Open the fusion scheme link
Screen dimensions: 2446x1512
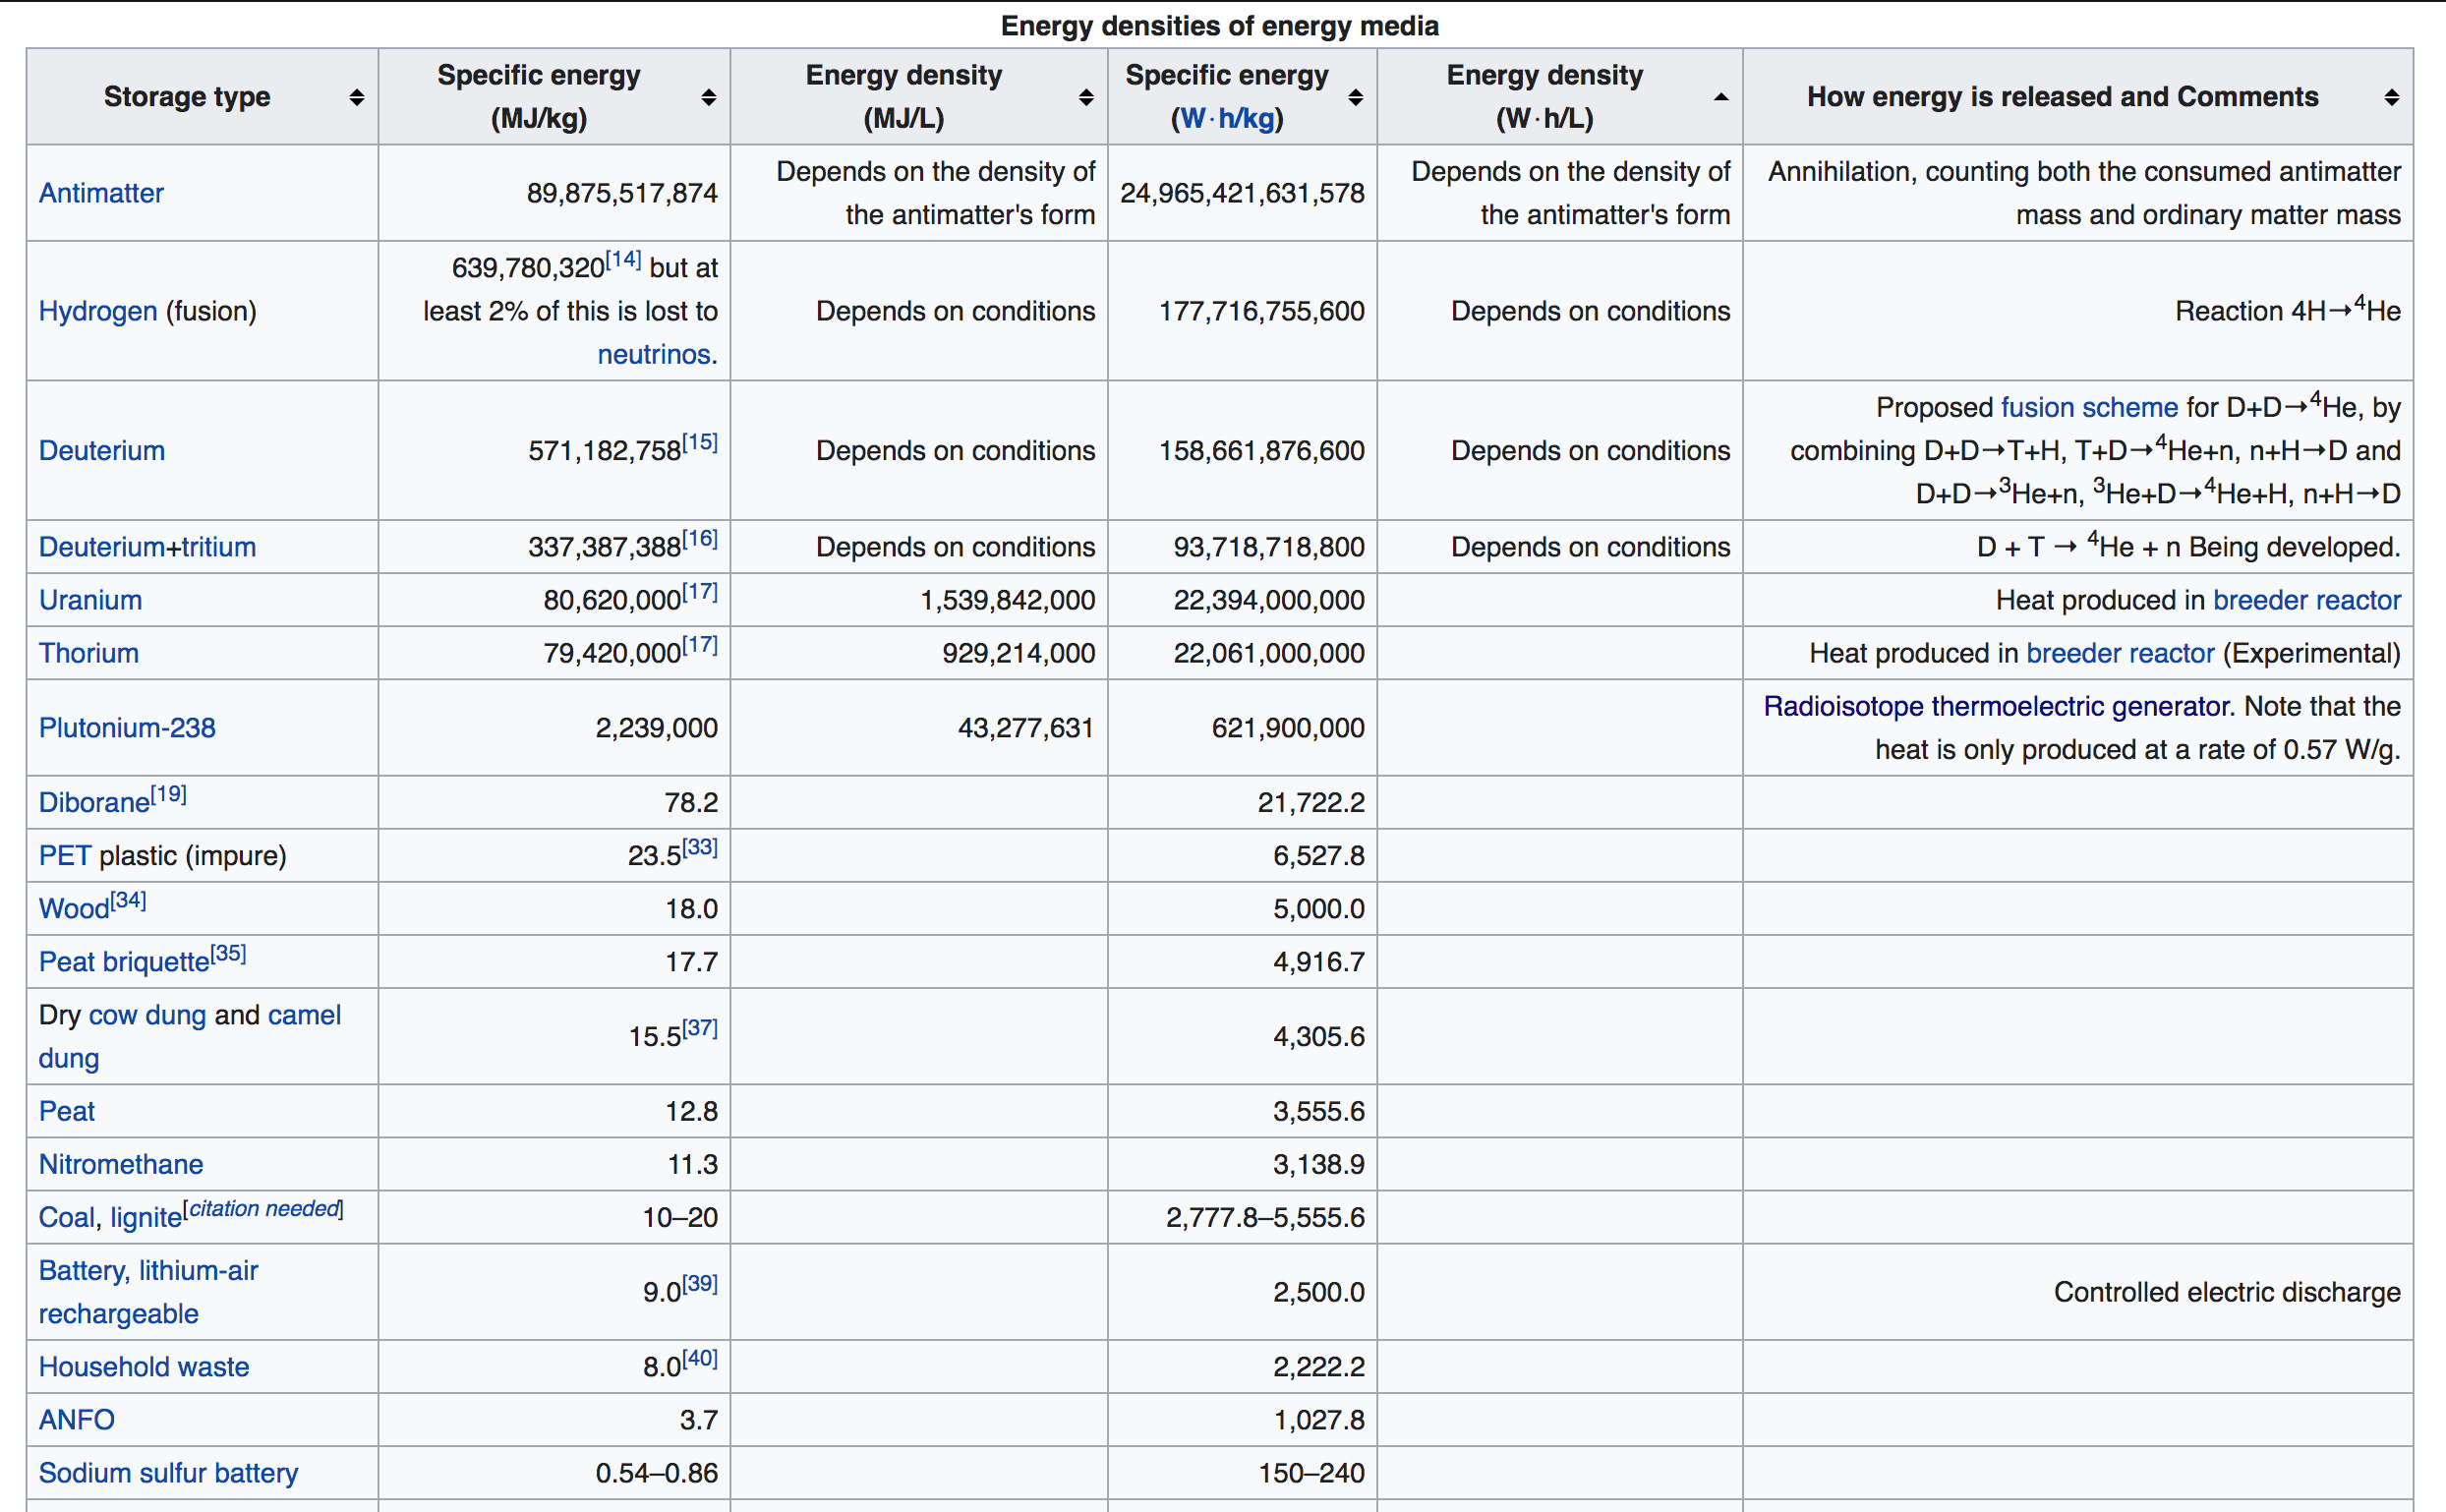(x=2088, y=407)
